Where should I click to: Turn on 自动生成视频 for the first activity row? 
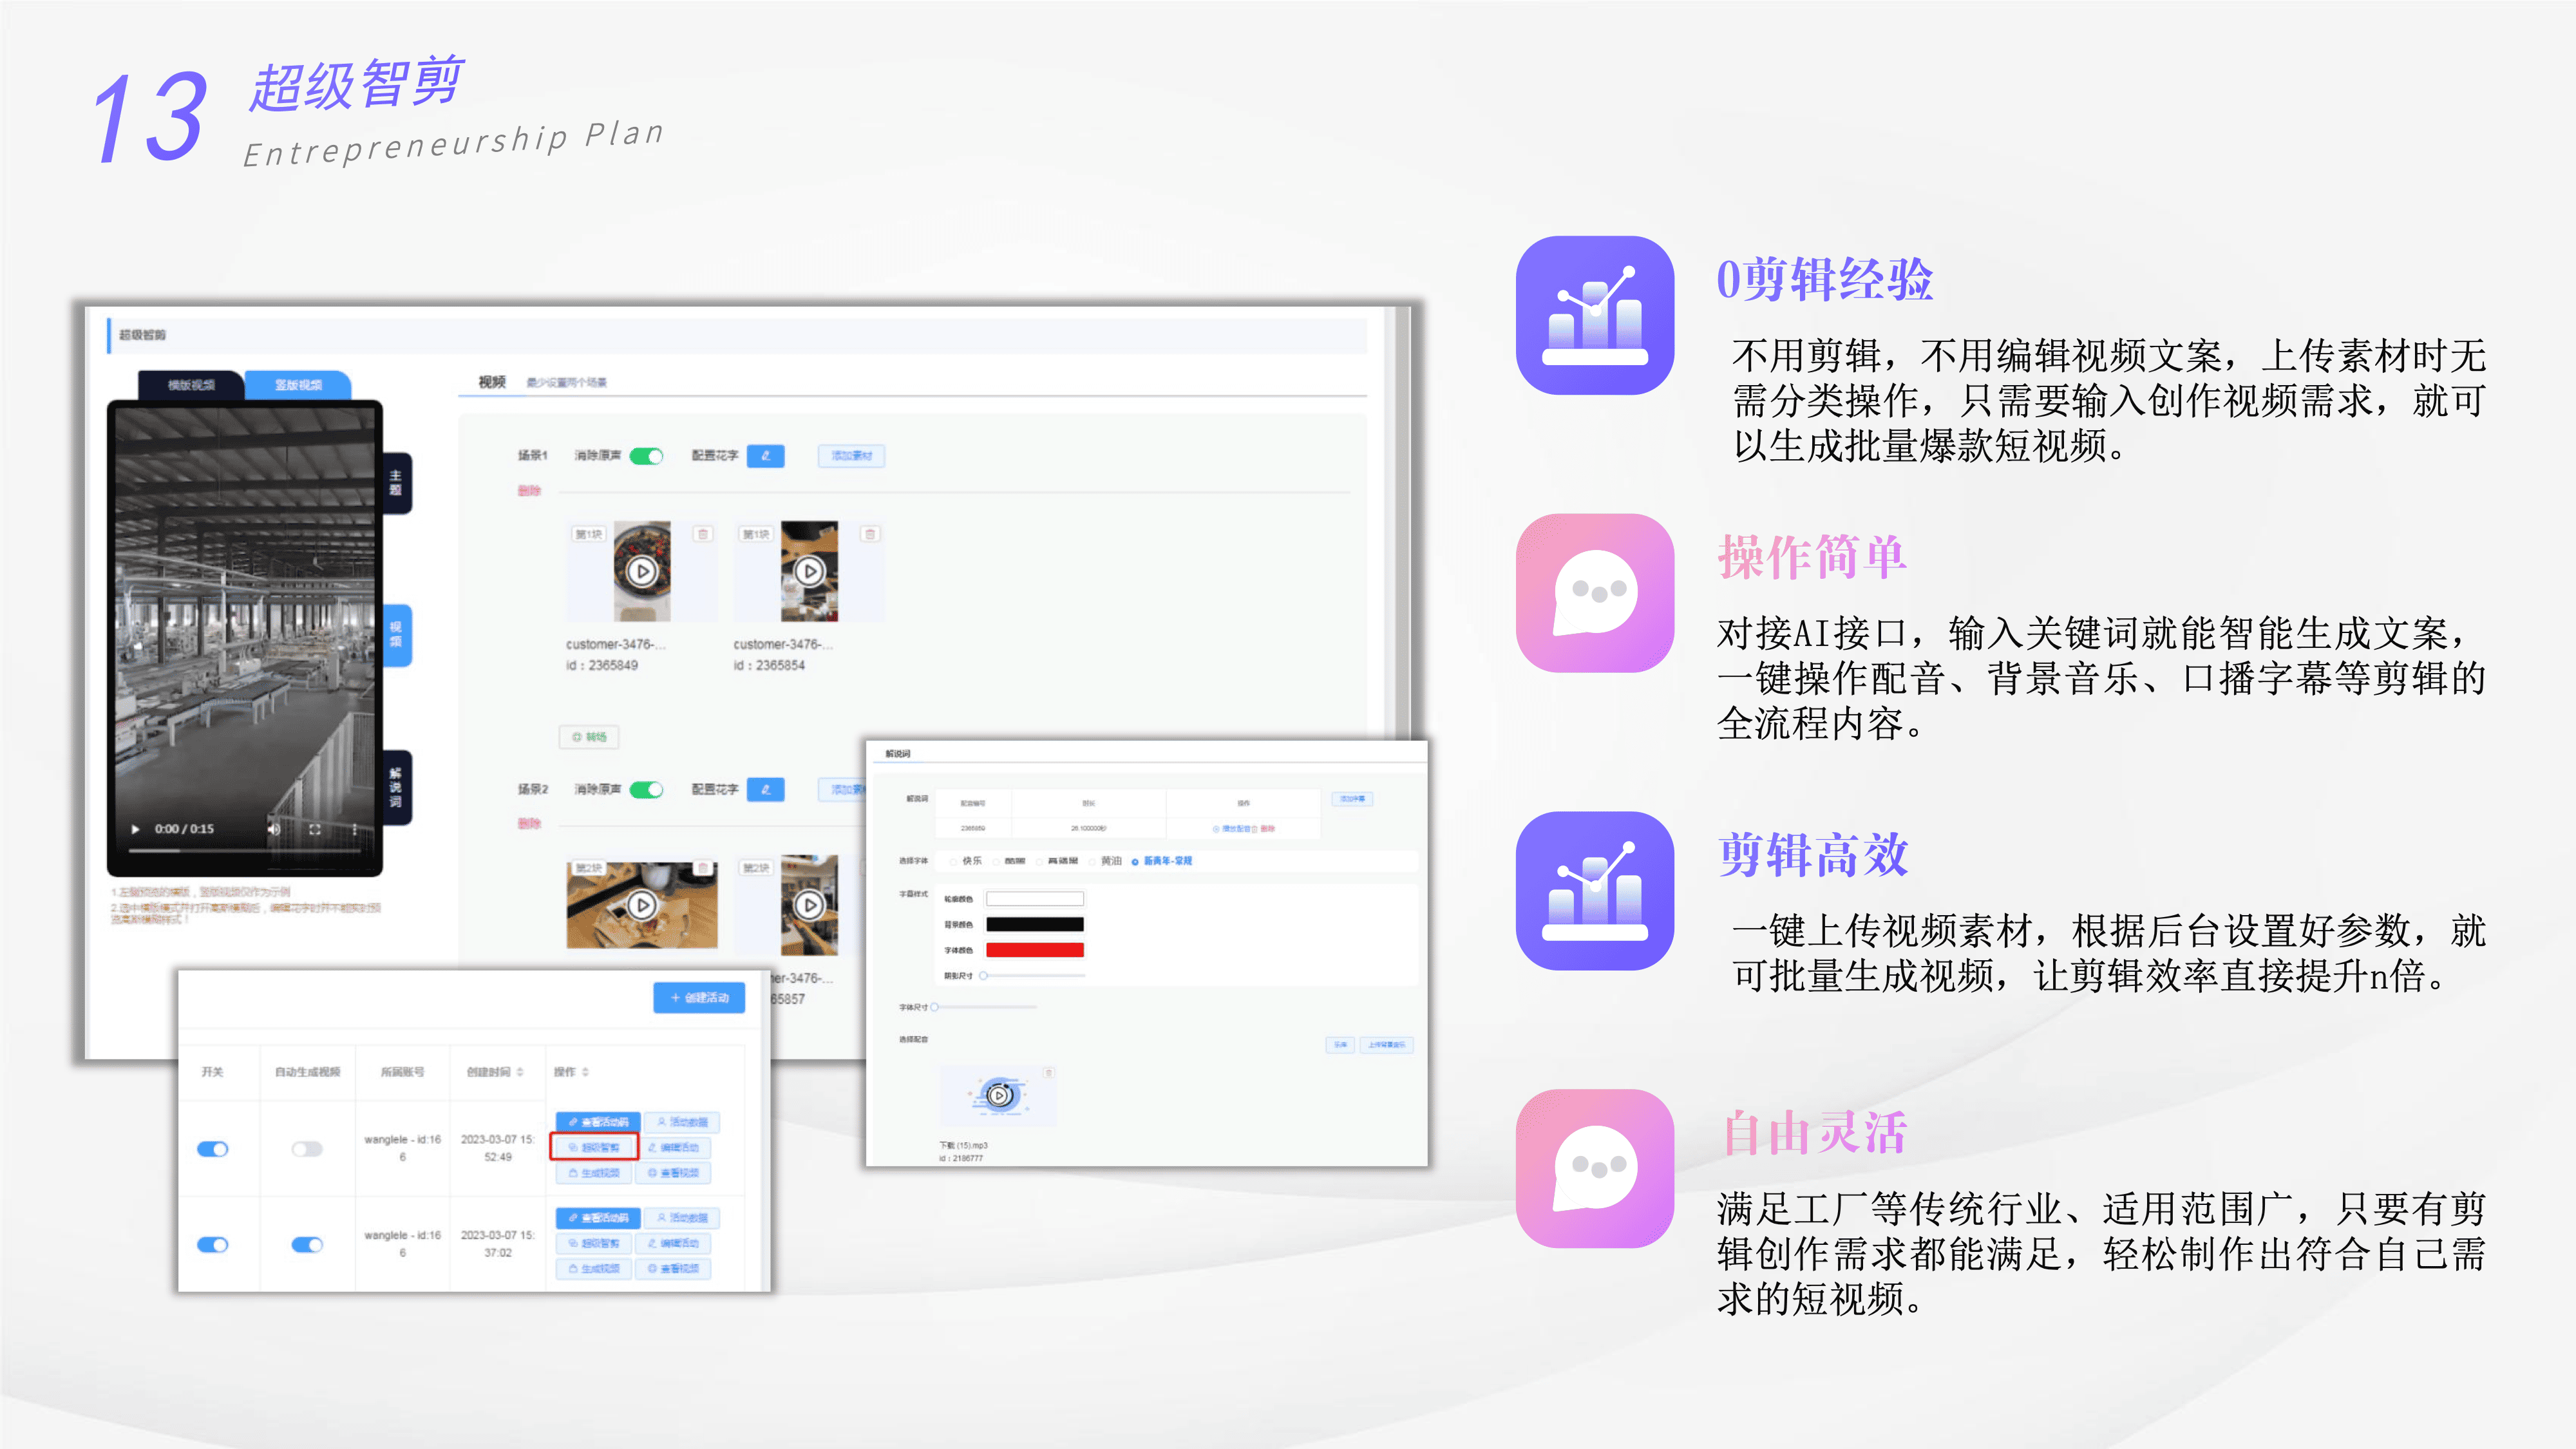[307, 1149]
